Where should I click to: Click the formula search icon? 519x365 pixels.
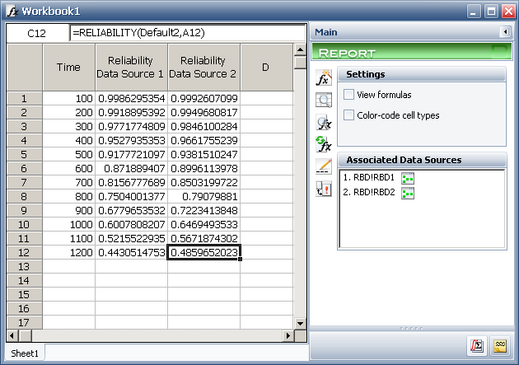(x=324, y=123)
